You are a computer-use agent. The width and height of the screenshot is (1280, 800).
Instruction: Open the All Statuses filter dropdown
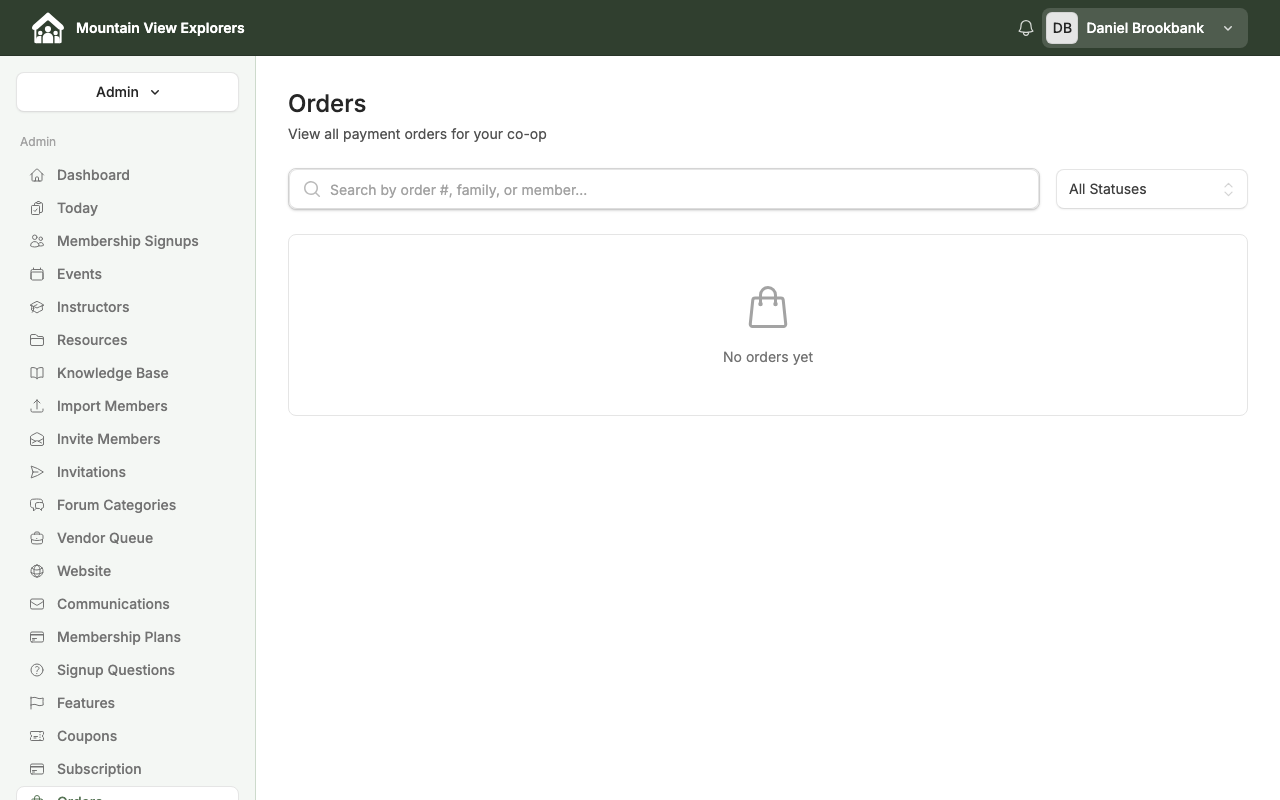(1151, 189)
